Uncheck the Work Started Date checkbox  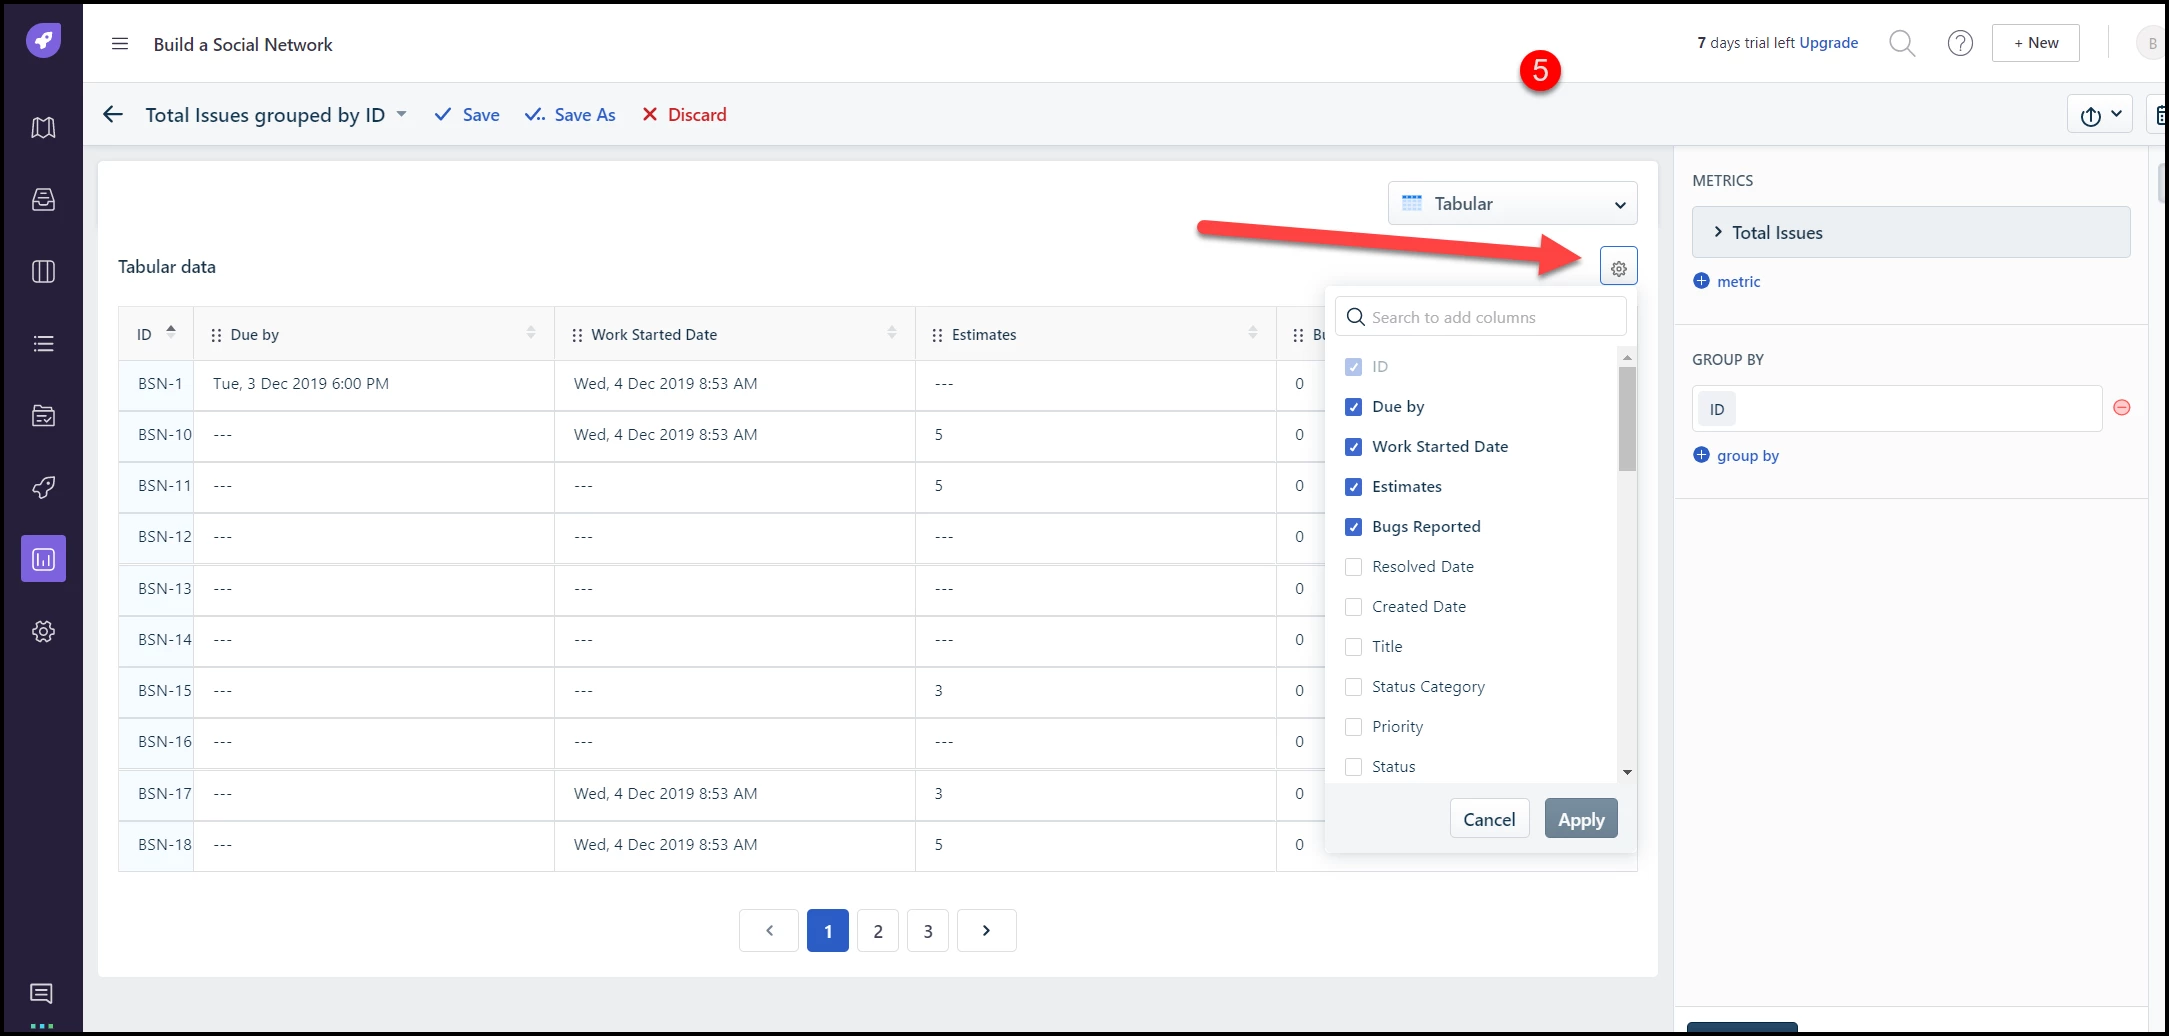pos(1353,447)
